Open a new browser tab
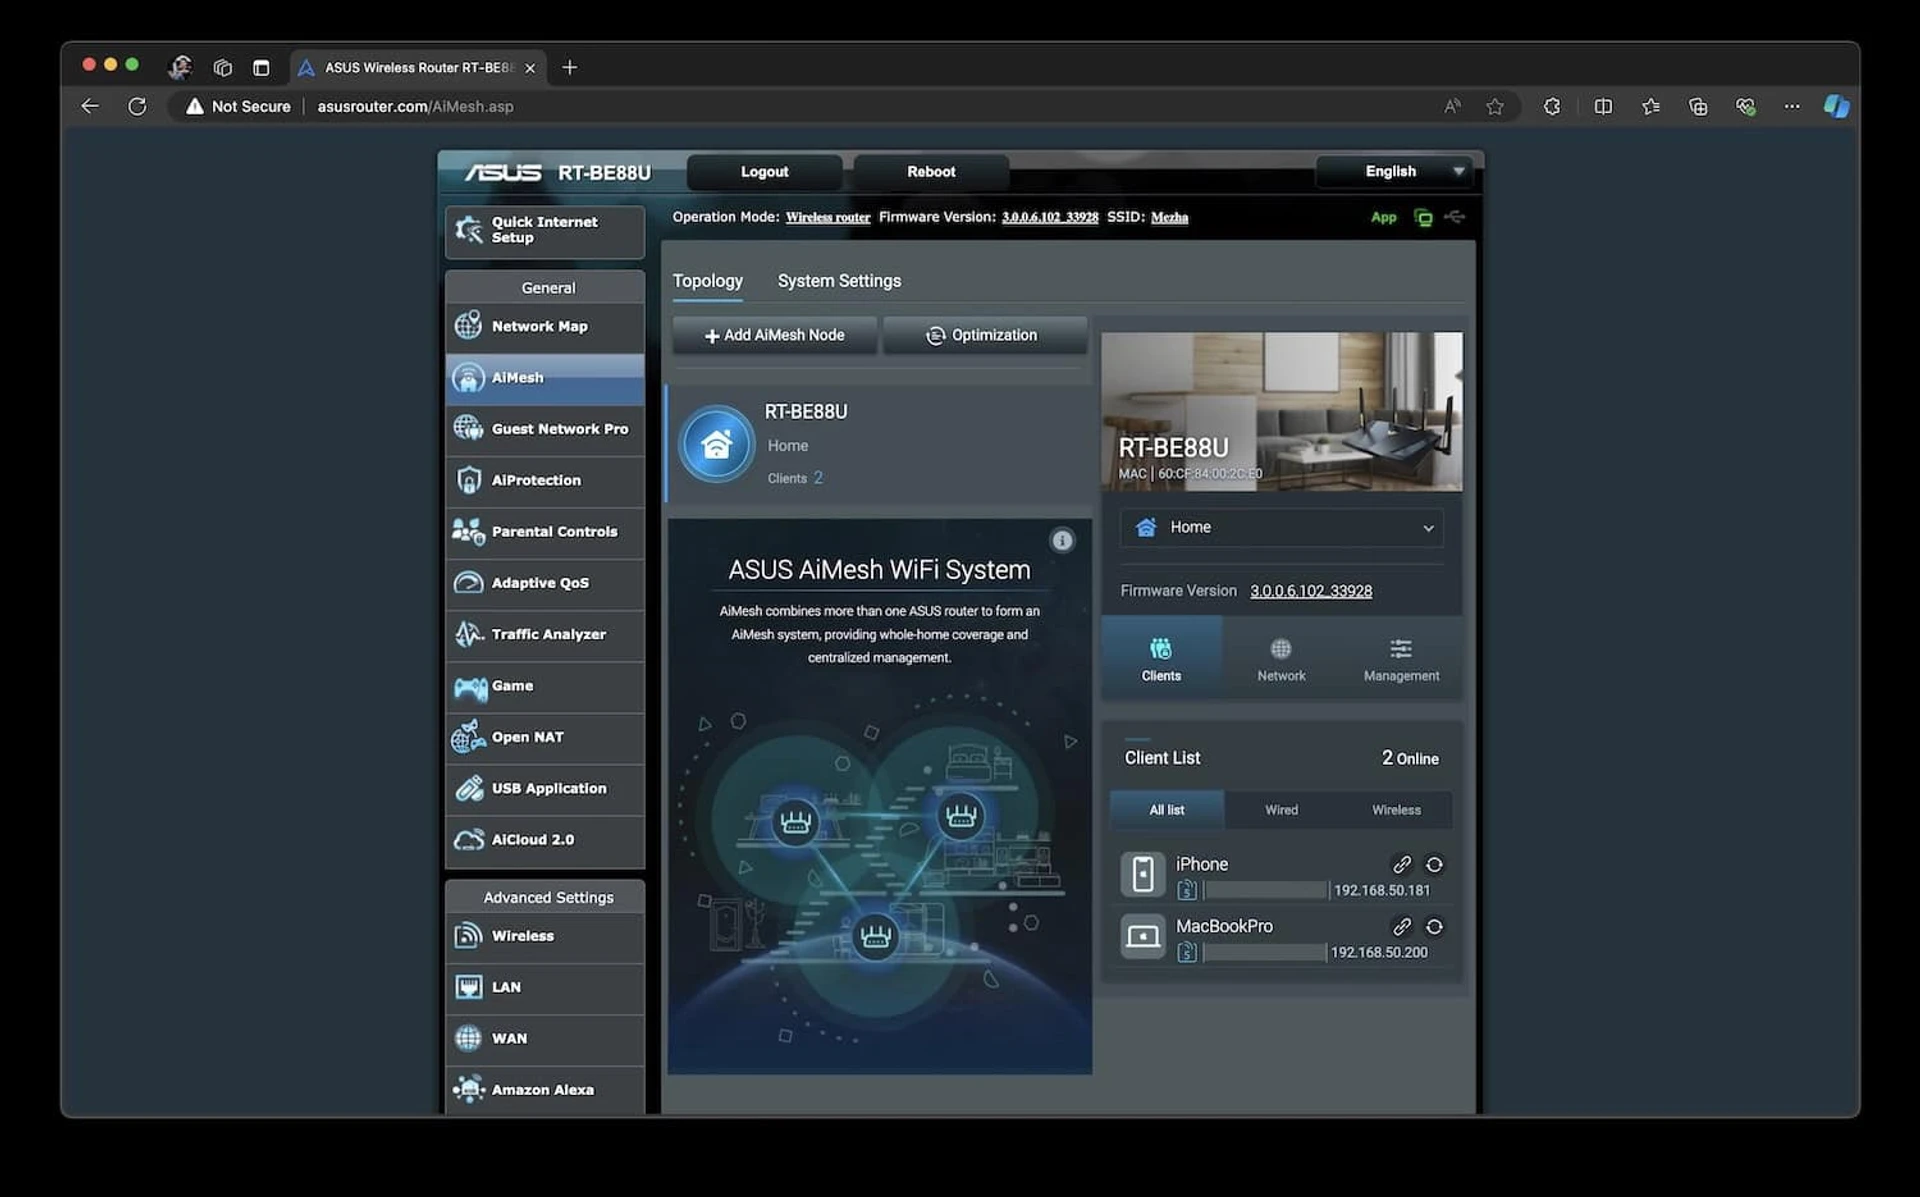 [x=569, y=67]
